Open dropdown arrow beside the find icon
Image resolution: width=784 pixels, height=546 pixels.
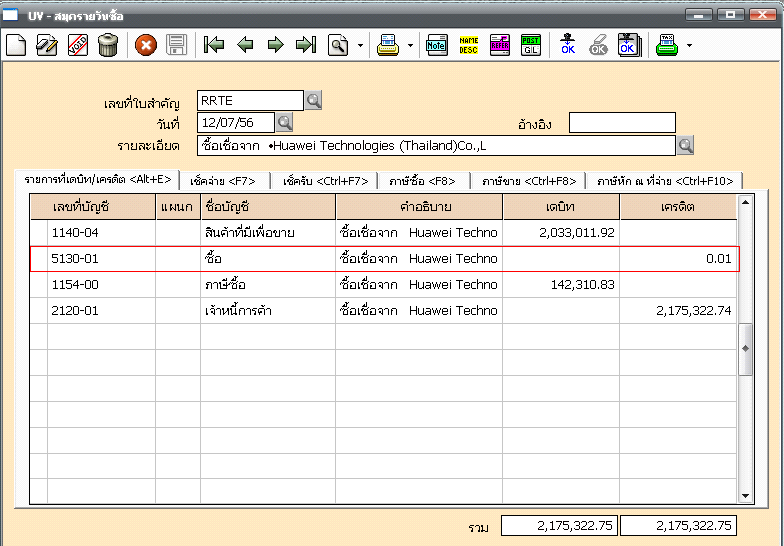(x=360, y=46)
